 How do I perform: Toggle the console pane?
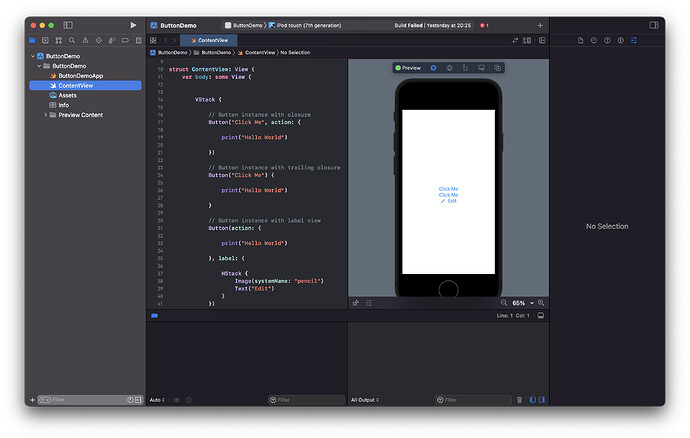(x=542, y=400)
